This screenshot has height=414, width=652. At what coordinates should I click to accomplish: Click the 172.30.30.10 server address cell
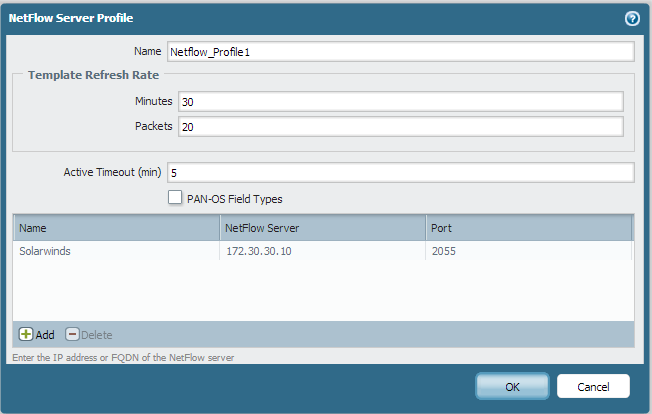(259, 251)
